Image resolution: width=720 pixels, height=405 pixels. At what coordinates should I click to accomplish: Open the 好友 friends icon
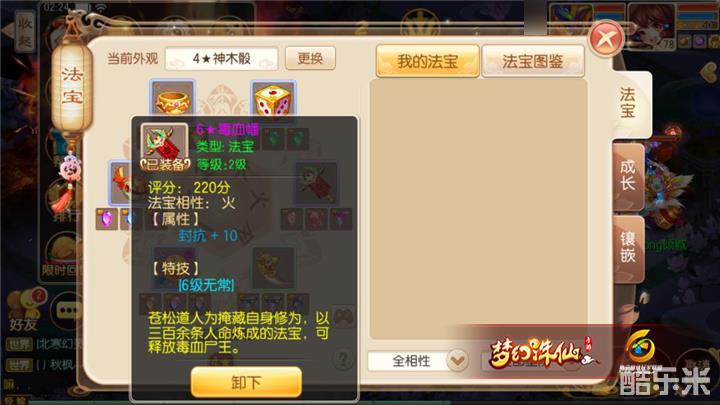click(x=25, y=311)
